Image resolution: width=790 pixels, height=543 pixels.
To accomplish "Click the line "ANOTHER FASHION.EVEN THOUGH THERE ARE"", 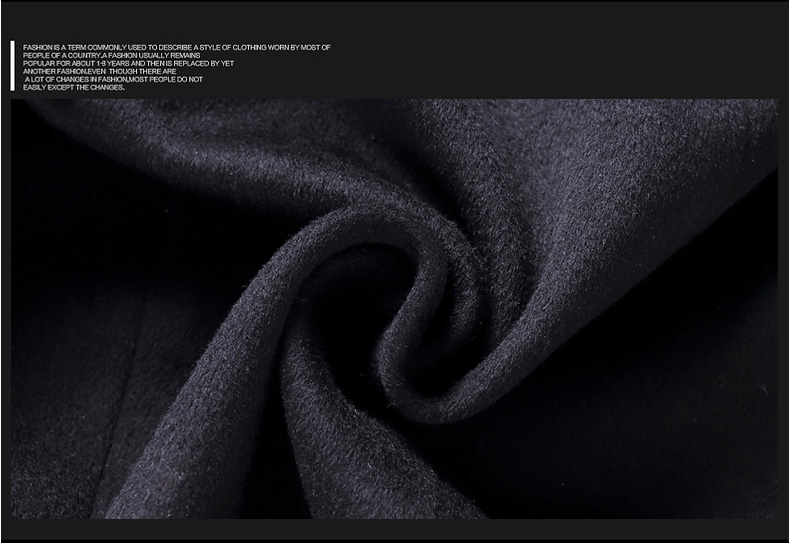I will point(100,72).
